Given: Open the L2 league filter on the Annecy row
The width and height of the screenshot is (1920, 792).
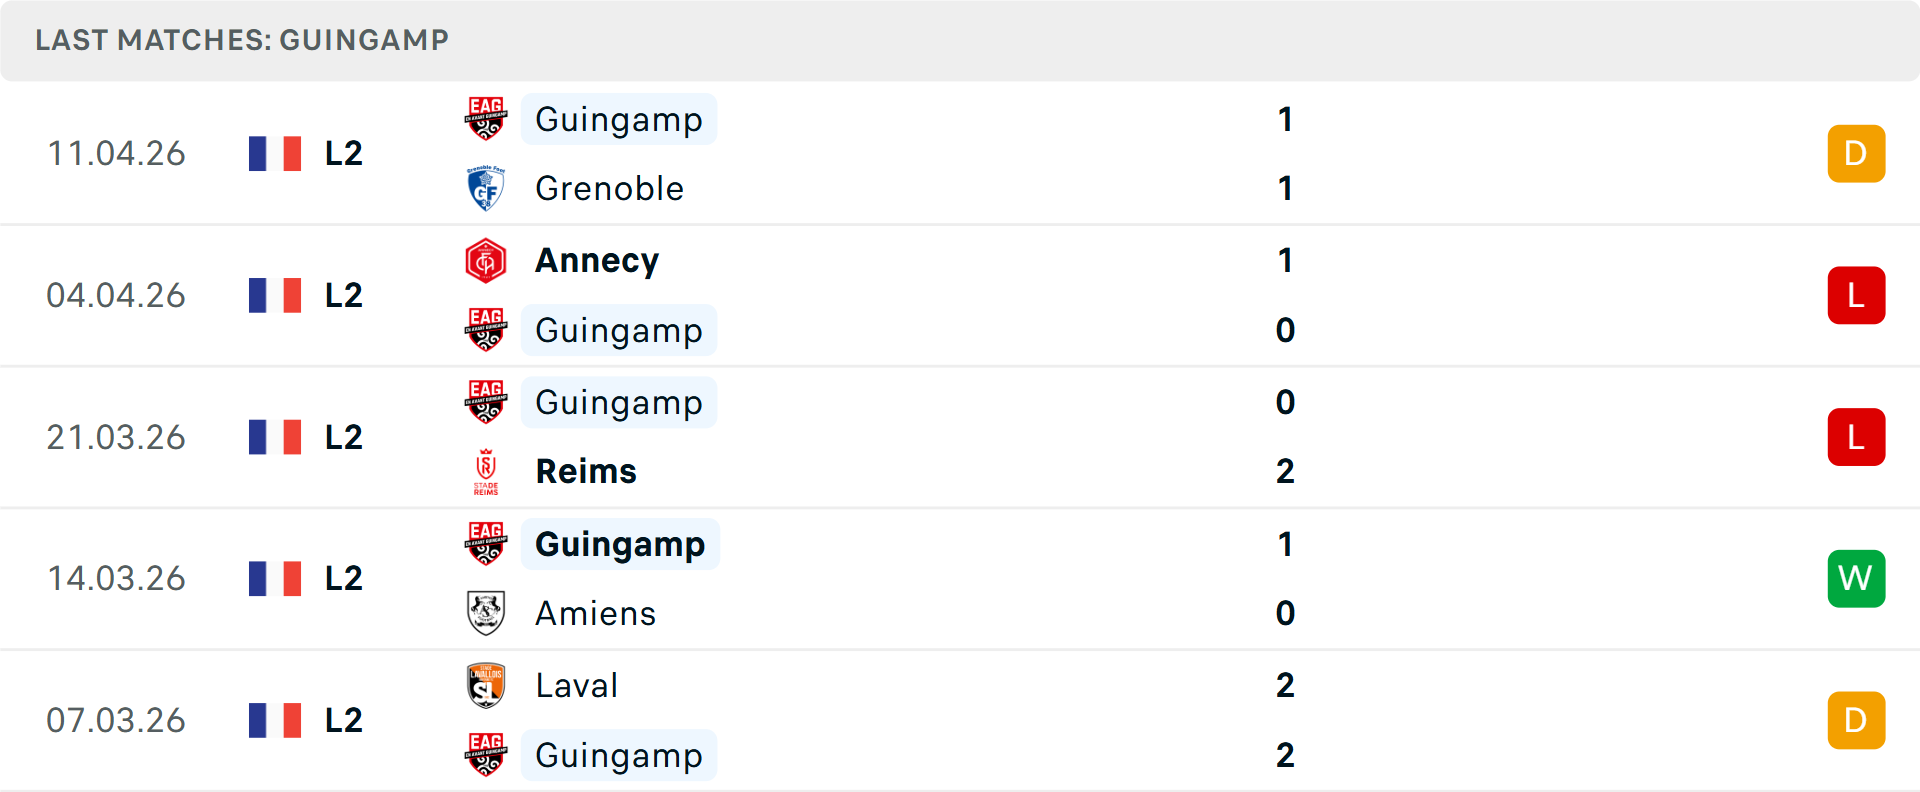Looking at the screenshot, I should [x=342, y=295].
